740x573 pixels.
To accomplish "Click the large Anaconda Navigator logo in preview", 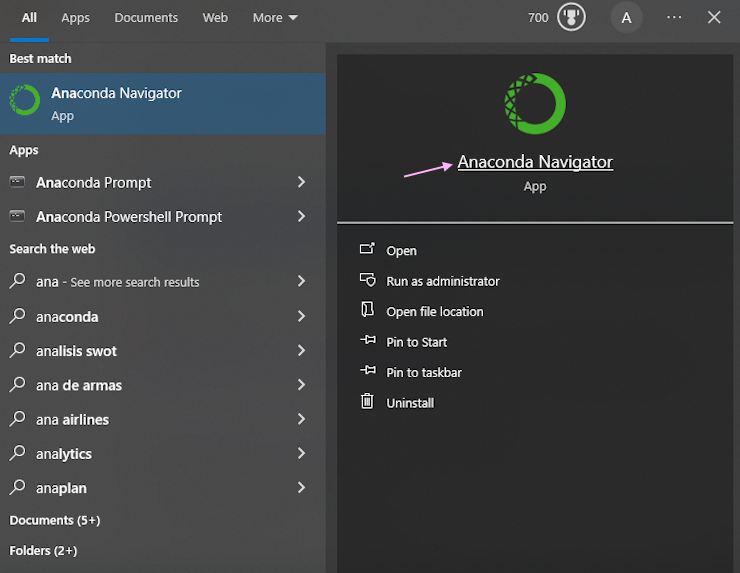I will click(x=535, y=103).
